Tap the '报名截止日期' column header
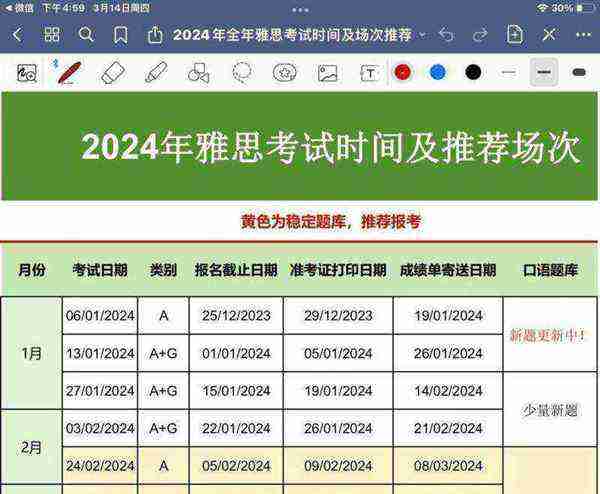The height and width of the screenshot is (494, 600). point(236,270)
